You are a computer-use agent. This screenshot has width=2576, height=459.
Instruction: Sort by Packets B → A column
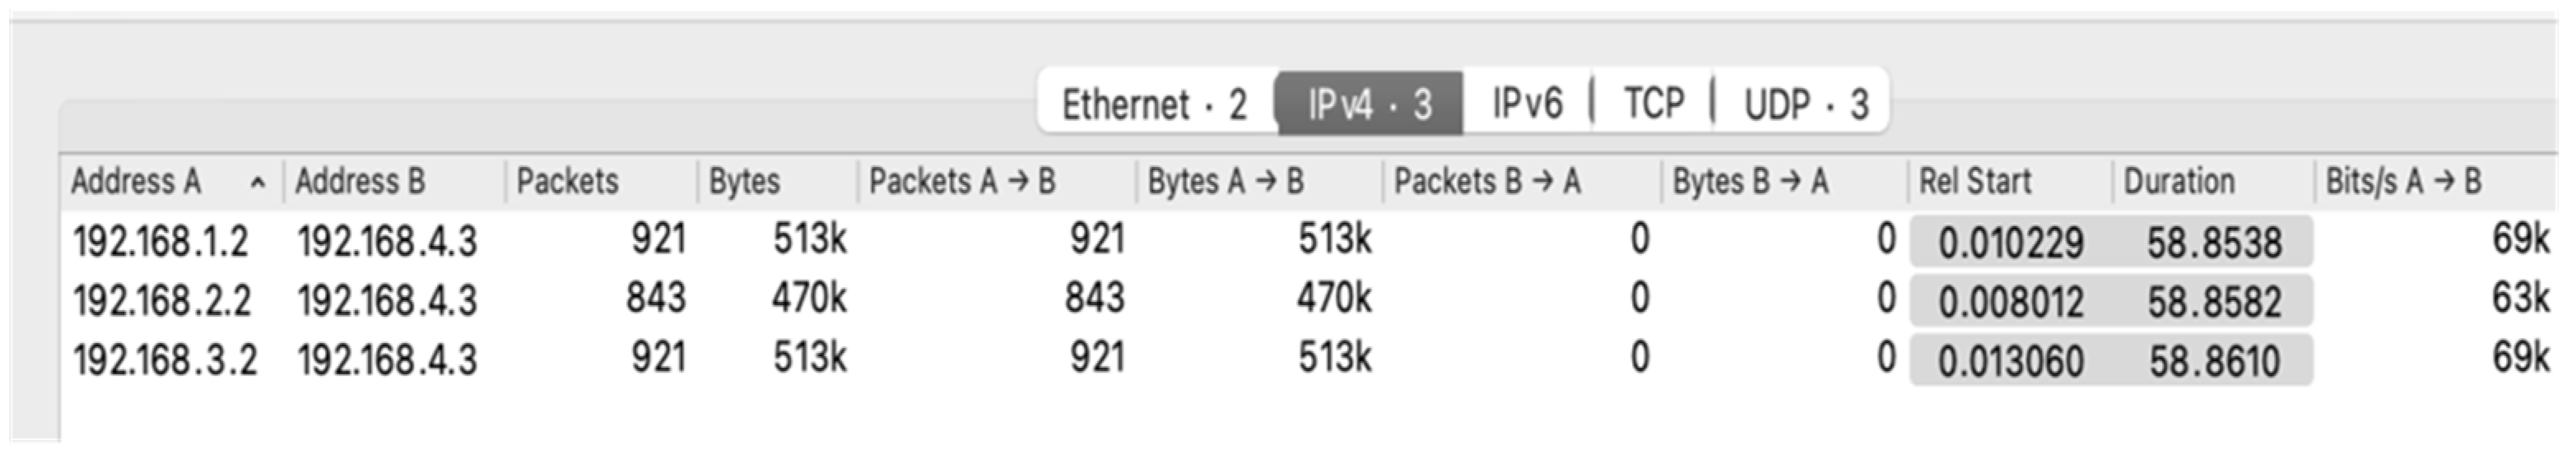(1487, 182)
